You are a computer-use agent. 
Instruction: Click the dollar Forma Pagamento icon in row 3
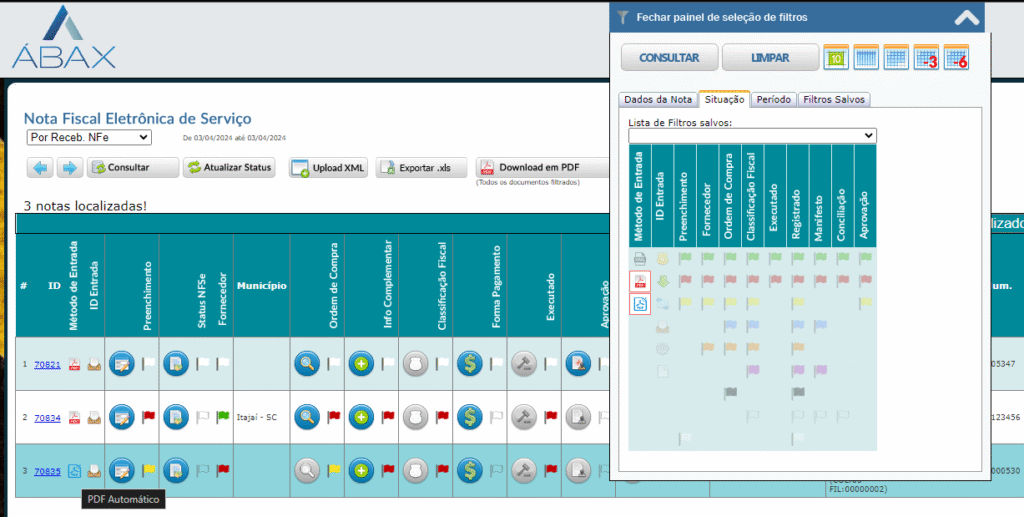pyautogui.click(x=470, y=468)
